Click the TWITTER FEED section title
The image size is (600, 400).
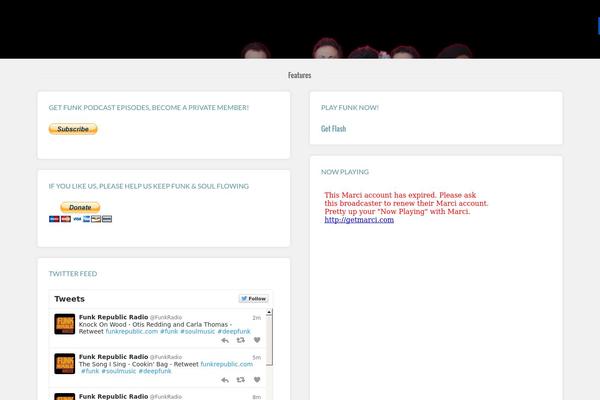click(73, 274)
